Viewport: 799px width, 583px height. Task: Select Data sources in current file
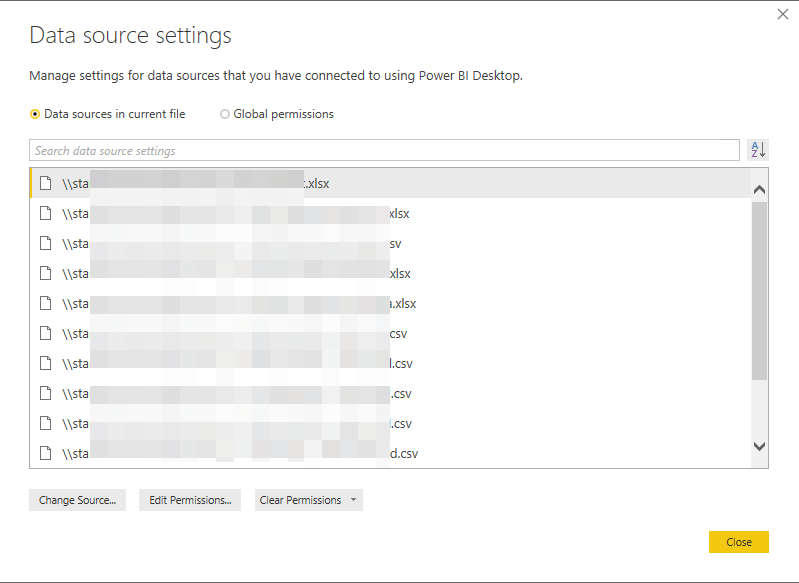[x=108, y=114]
